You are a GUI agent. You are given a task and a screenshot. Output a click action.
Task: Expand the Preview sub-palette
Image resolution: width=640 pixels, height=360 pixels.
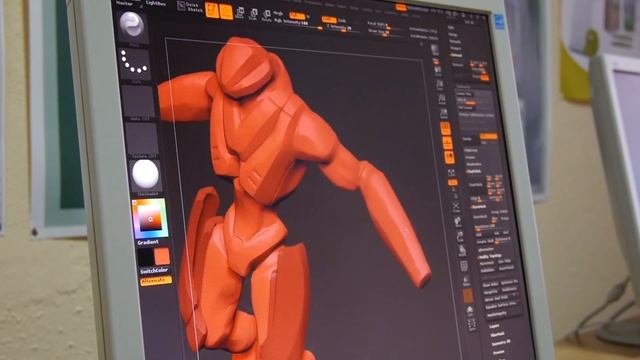(x=499, y=352)
